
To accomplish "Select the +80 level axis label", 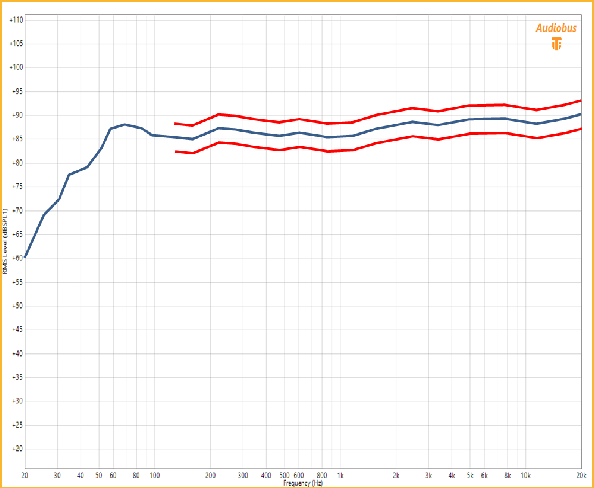I will click(19, 163).
